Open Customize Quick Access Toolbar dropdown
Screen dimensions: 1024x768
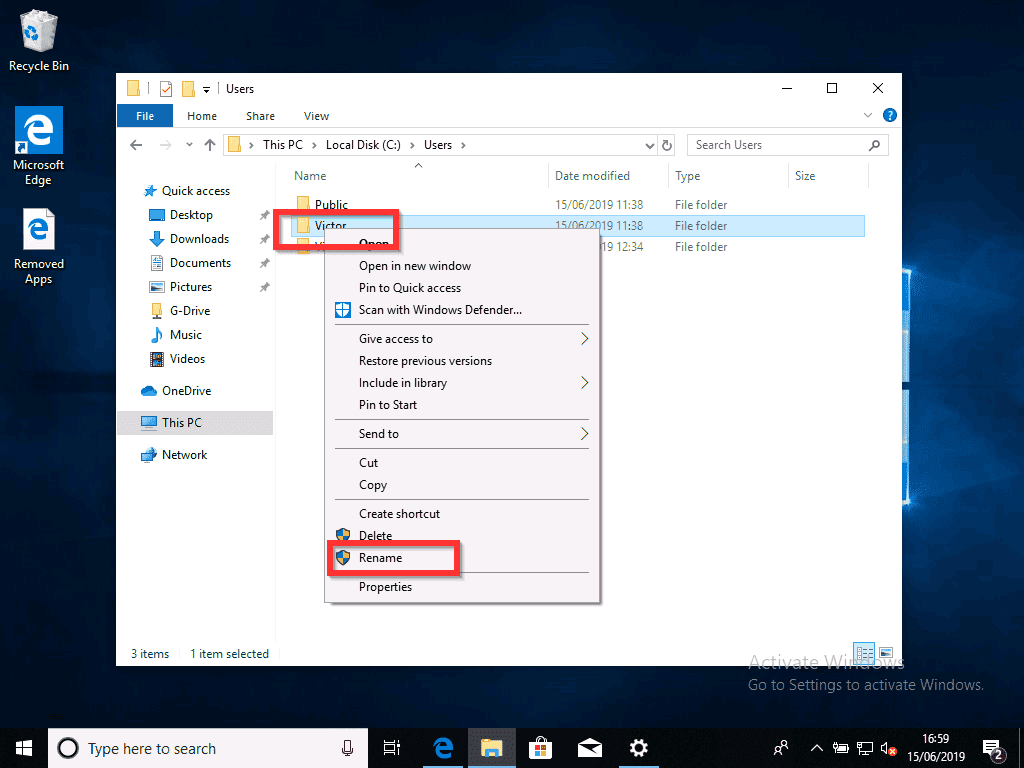[206, 89]
